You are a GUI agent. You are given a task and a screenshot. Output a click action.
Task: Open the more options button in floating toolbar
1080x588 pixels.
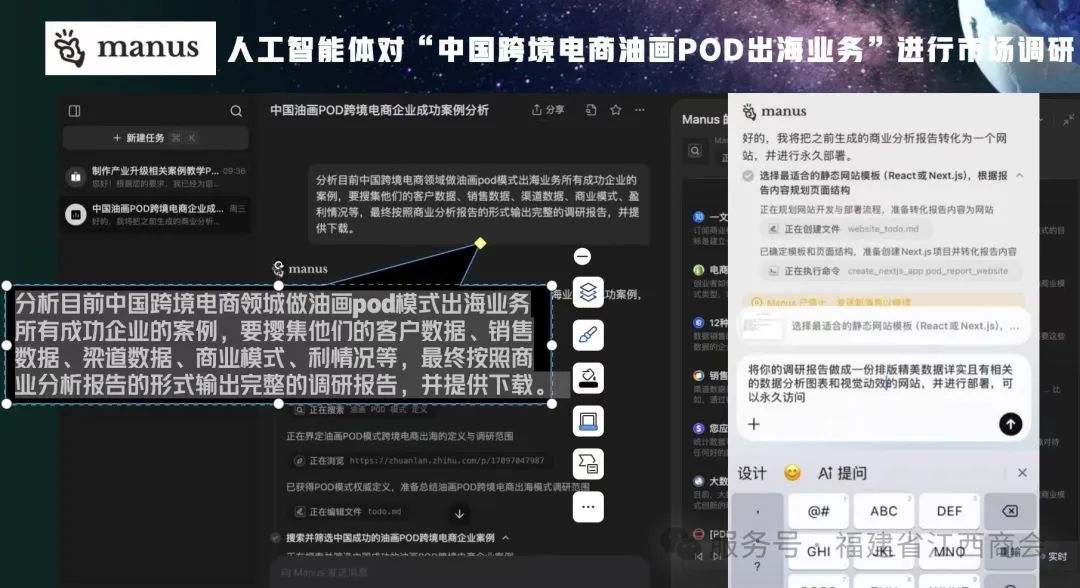point(588,507)
